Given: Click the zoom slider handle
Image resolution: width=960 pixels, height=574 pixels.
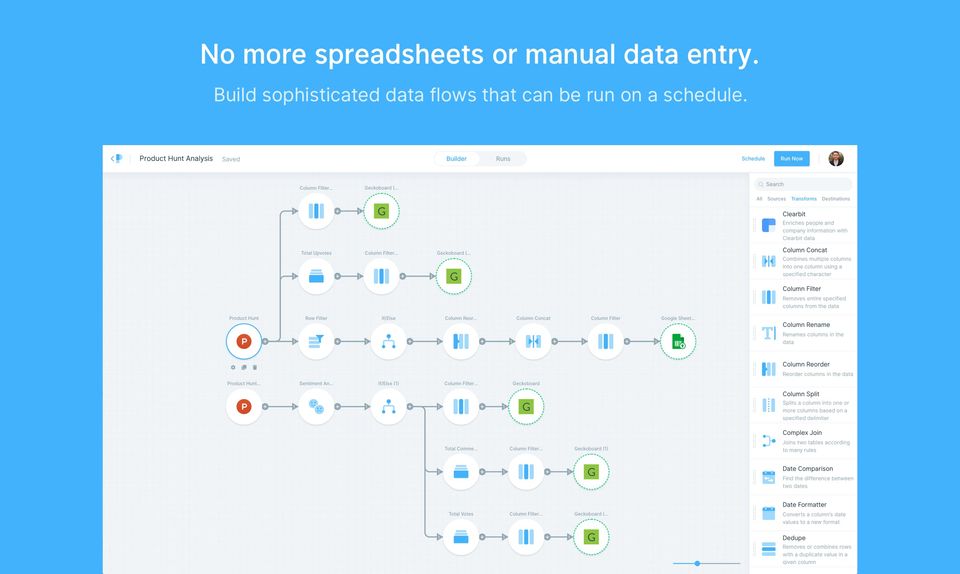Looking at the screenshot, I should (x=697, y=563).
